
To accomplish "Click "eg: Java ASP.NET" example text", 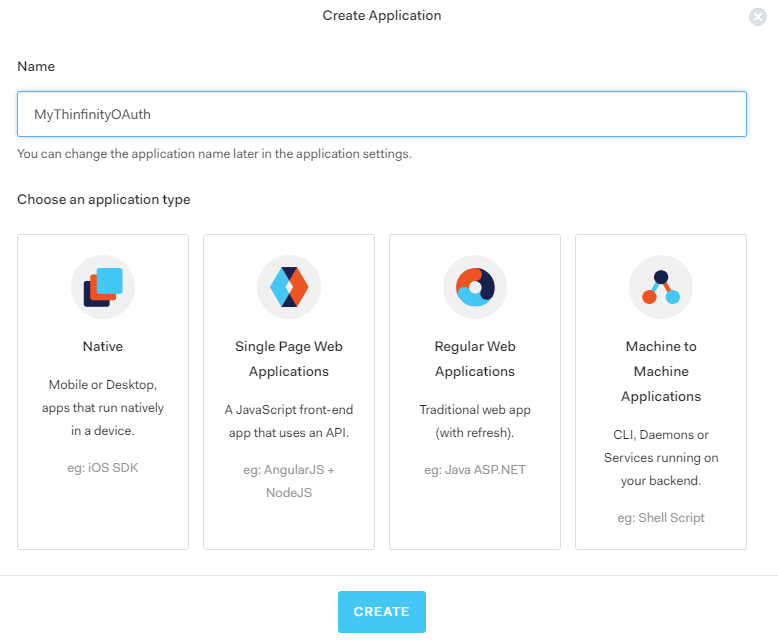I will 475,469.
